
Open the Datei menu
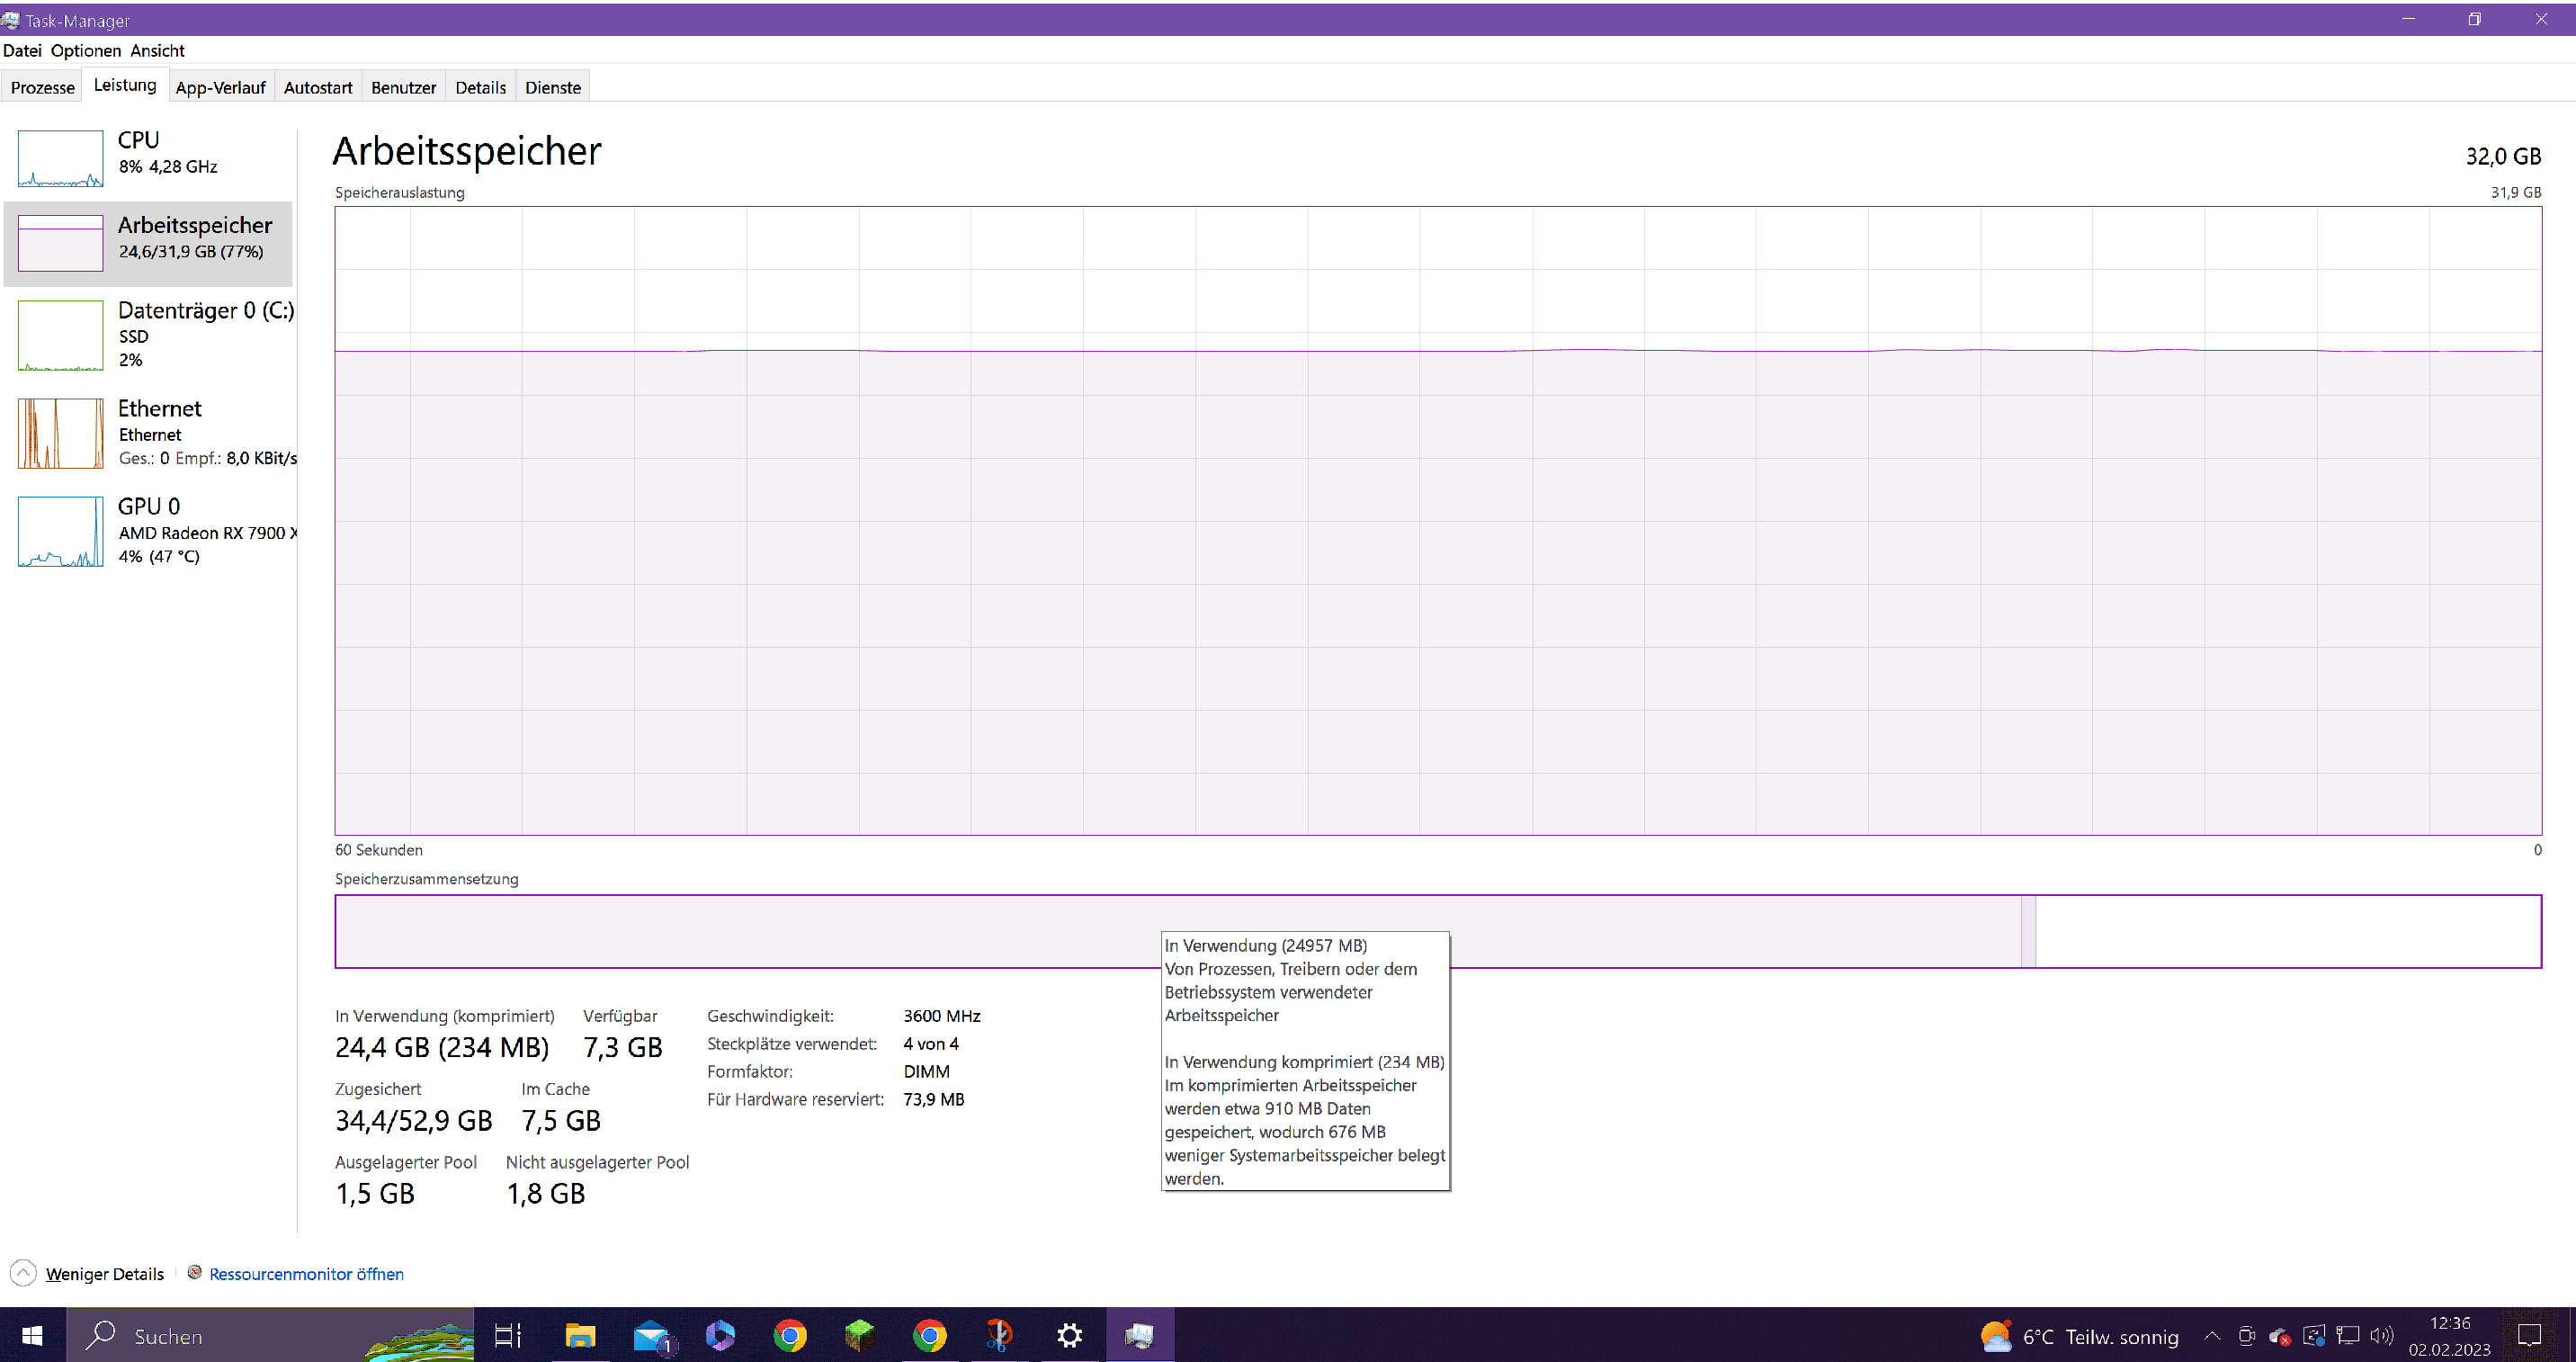22,51
